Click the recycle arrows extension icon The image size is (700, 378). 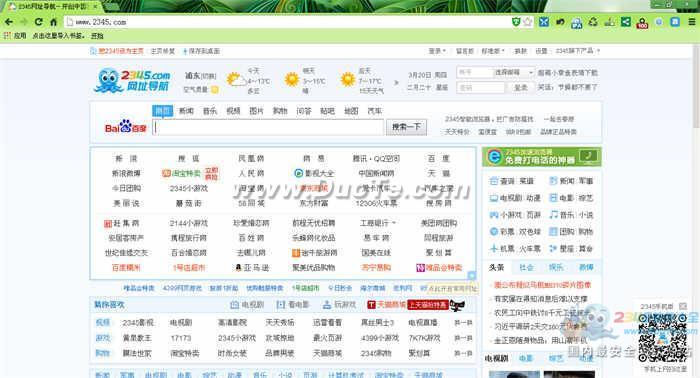tap(593, 21)
